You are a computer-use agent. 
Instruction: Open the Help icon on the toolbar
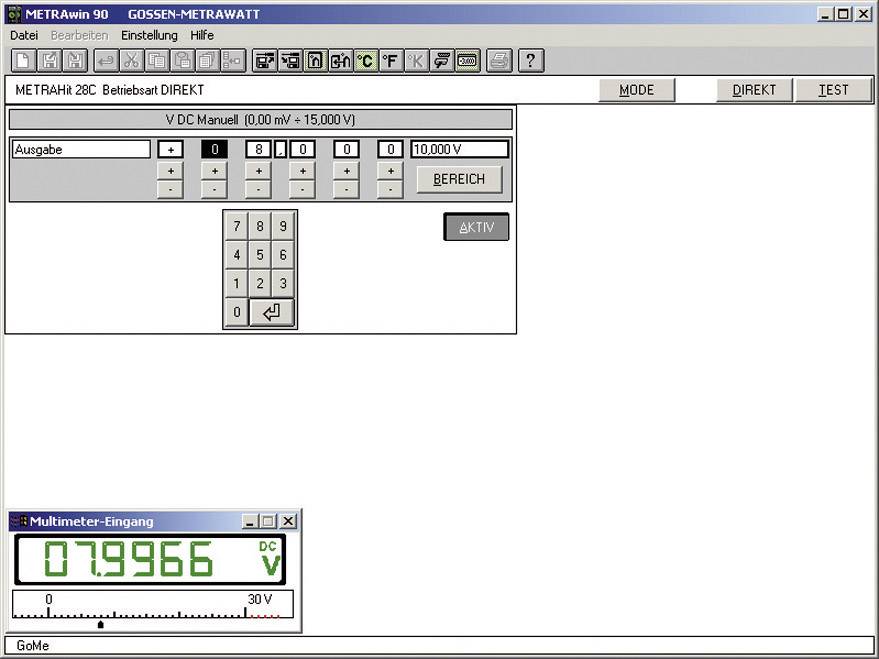(530, 60)
